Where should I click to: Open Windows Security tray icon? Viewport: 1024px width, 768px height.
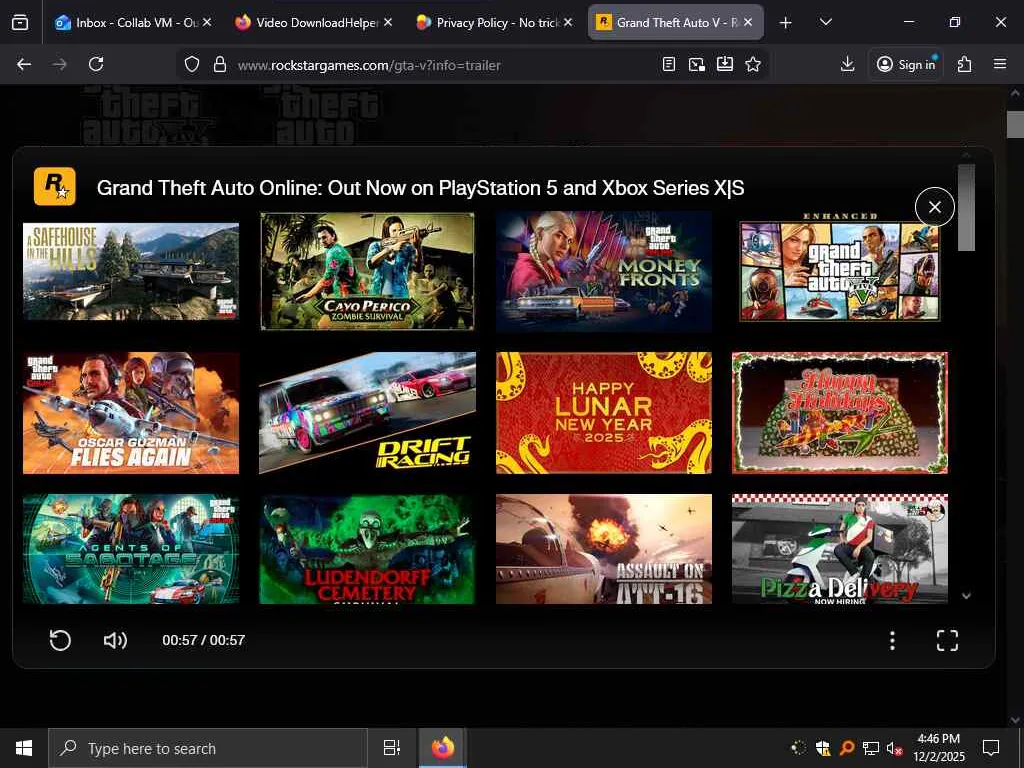click(x=823, y=748)
